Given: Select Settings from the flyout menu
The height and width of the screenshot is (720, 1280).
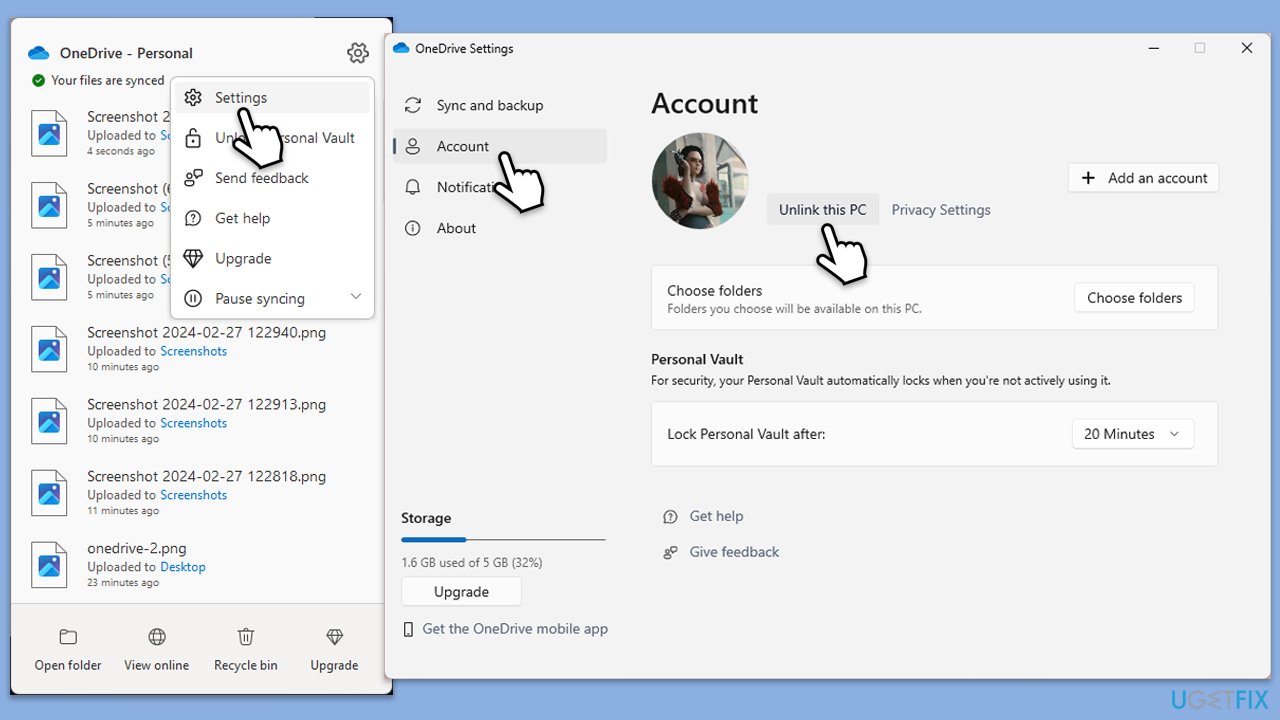Looking at the screenshot, I should coord(272,98).
